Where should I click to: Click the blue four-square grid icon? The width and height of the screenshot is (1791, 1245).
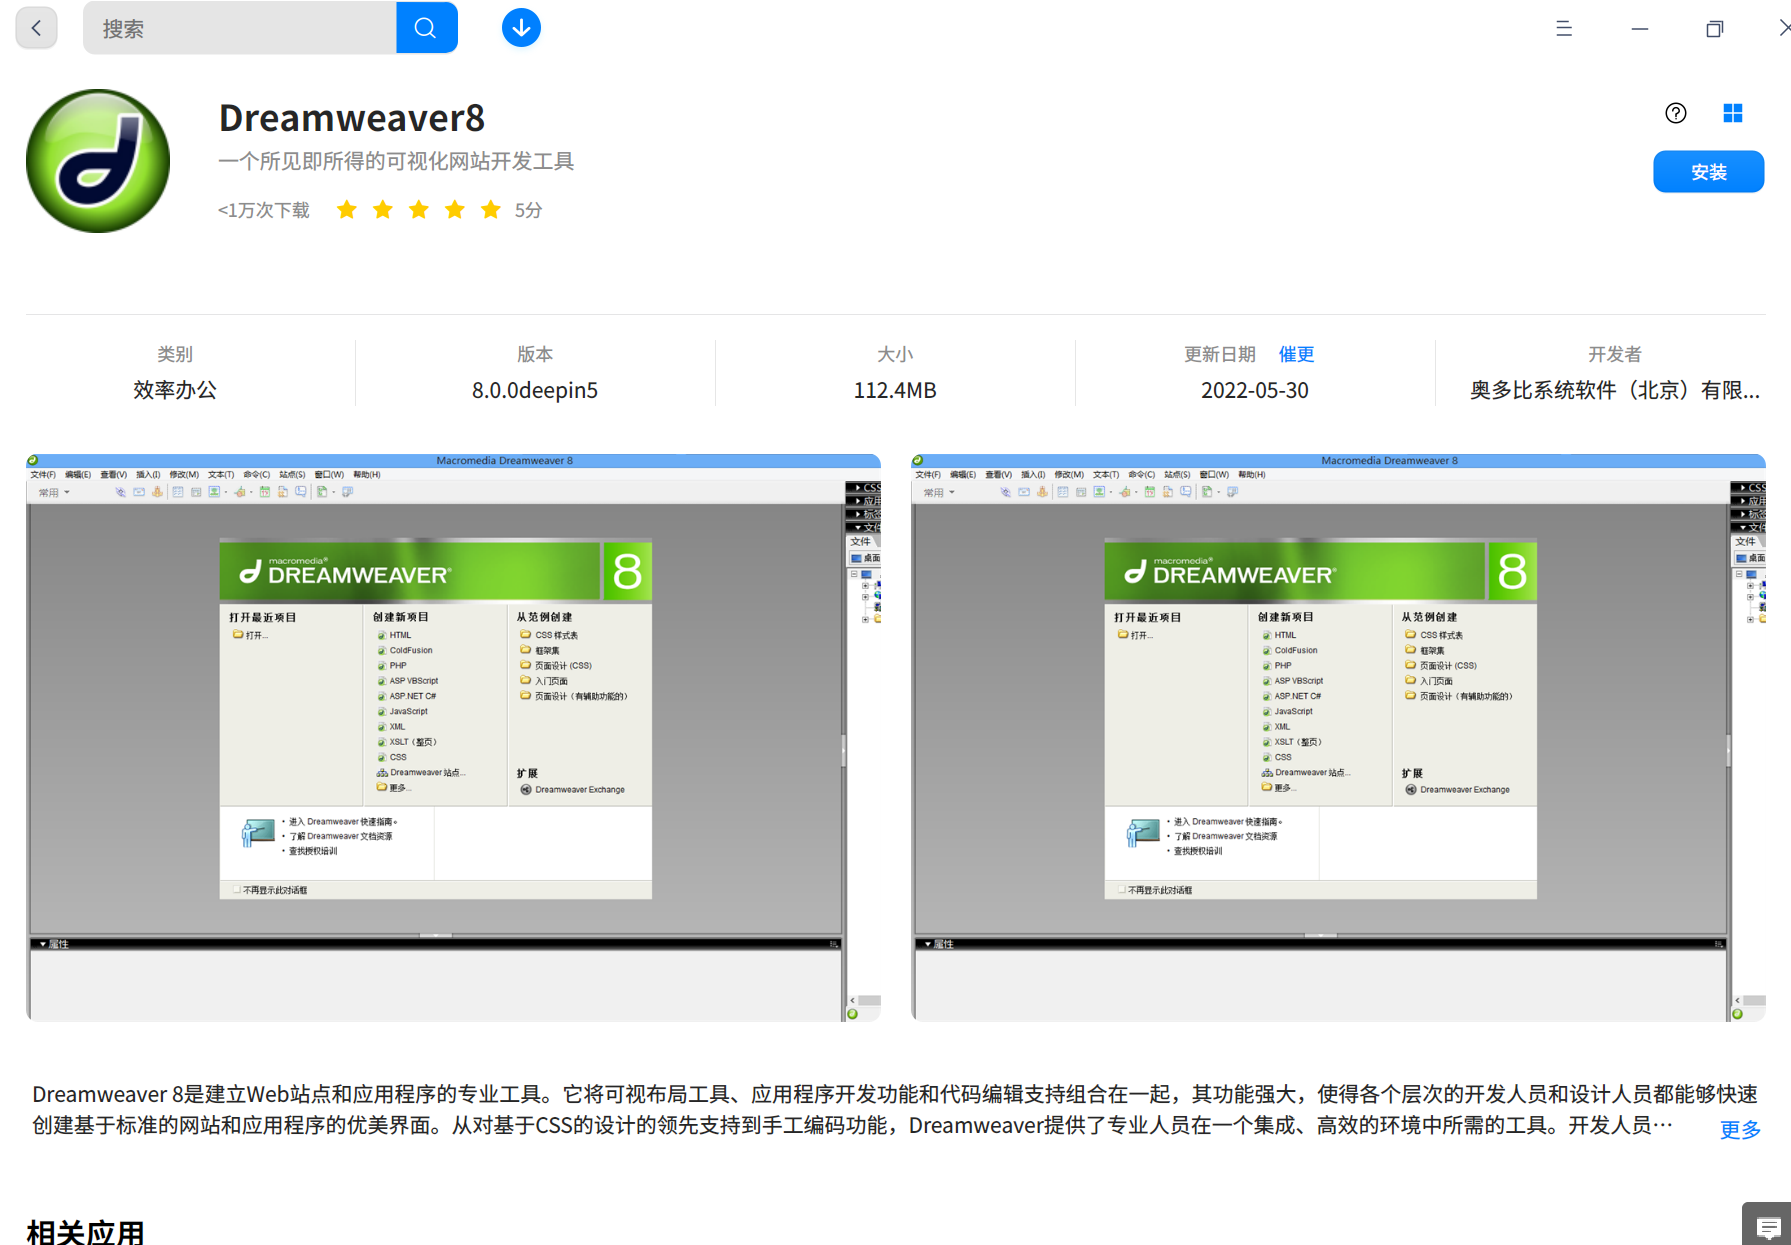(1733, 113)
